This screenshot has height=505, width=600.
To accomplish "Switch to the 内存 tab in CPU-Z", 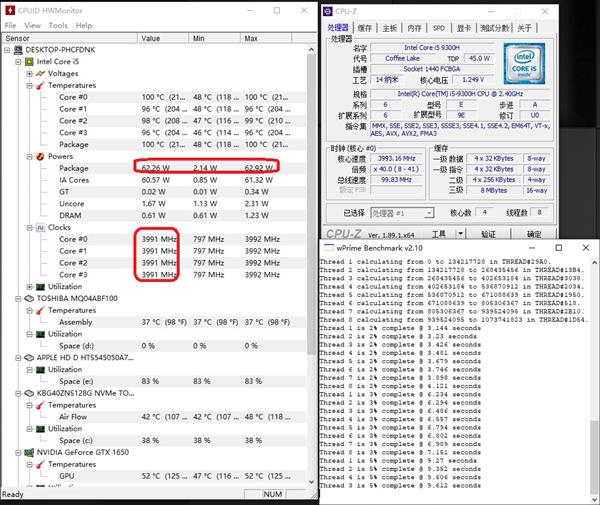I will click(414, 28).
